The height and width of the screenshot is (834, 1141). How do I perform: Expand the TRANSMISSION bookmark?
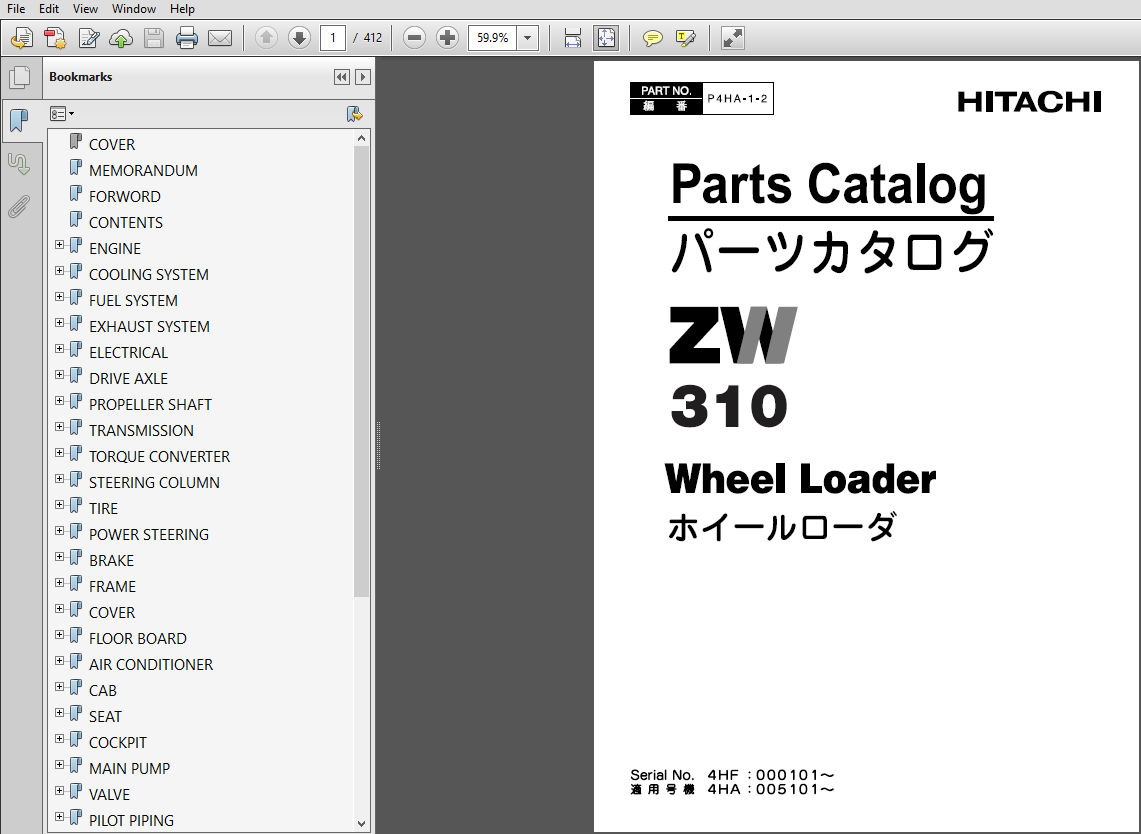click(x=60, y=427)
